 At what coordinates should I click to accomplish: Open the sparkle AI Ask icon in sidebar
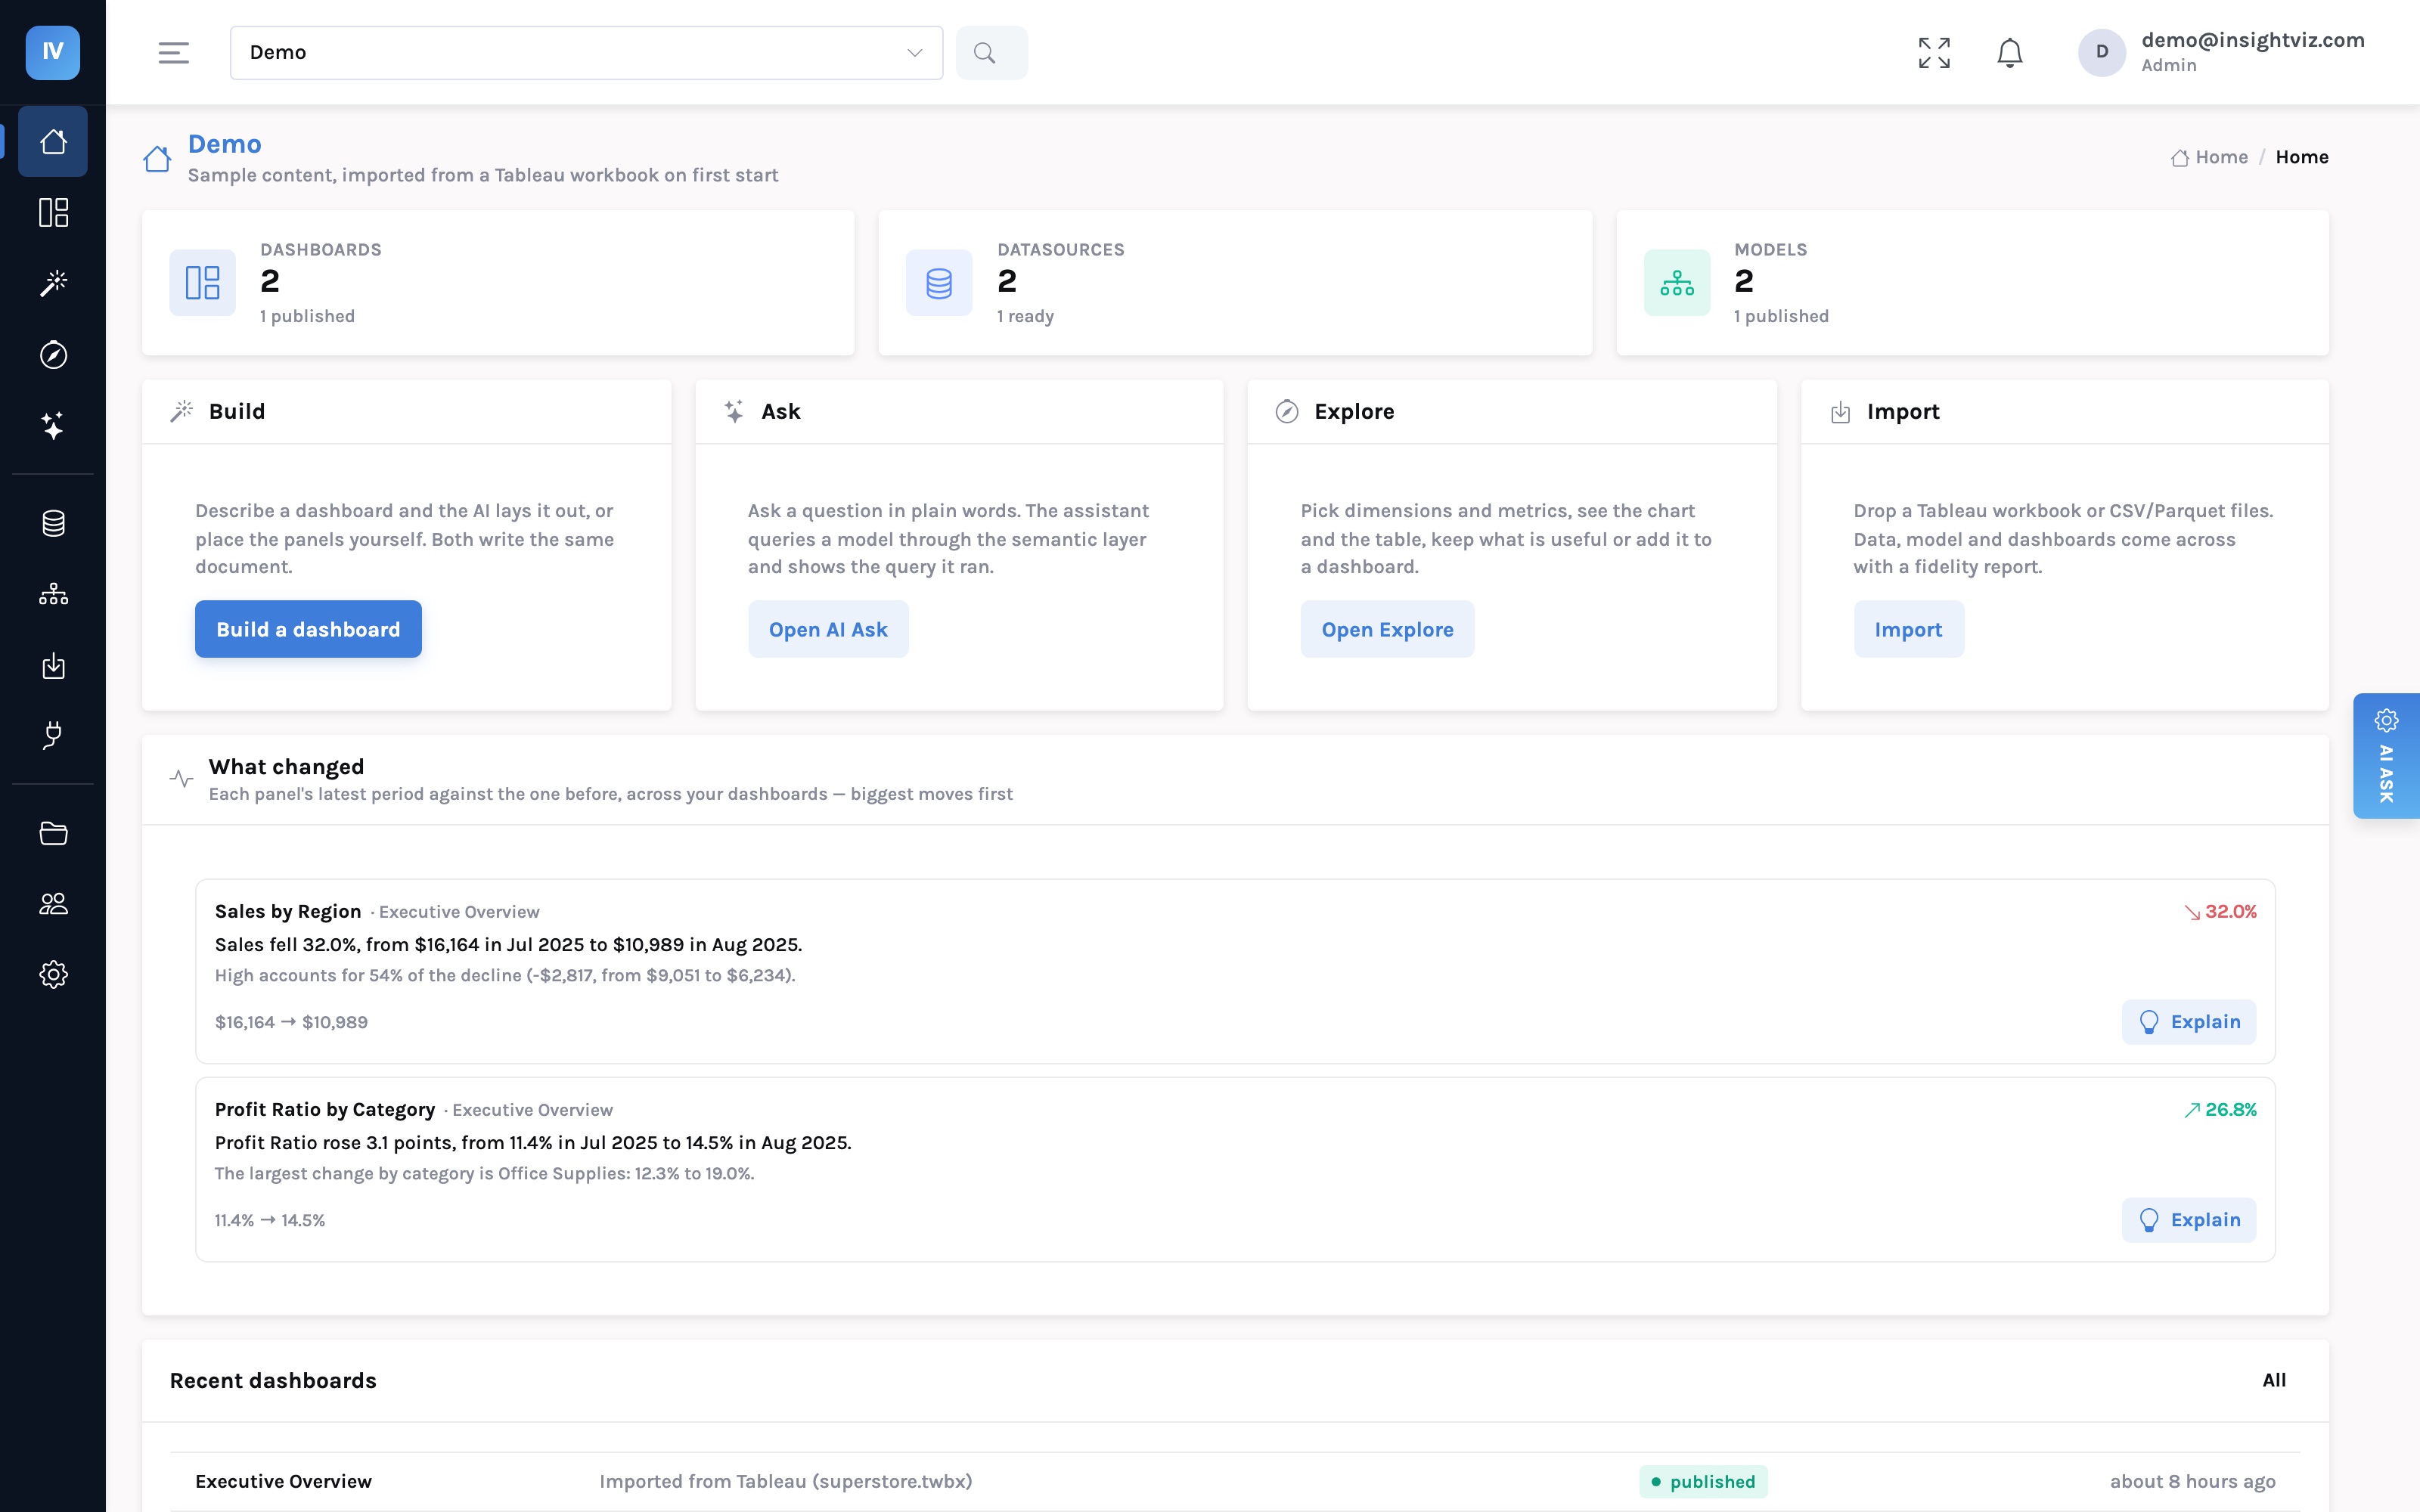pyautogui.click(x=53, y=426)
